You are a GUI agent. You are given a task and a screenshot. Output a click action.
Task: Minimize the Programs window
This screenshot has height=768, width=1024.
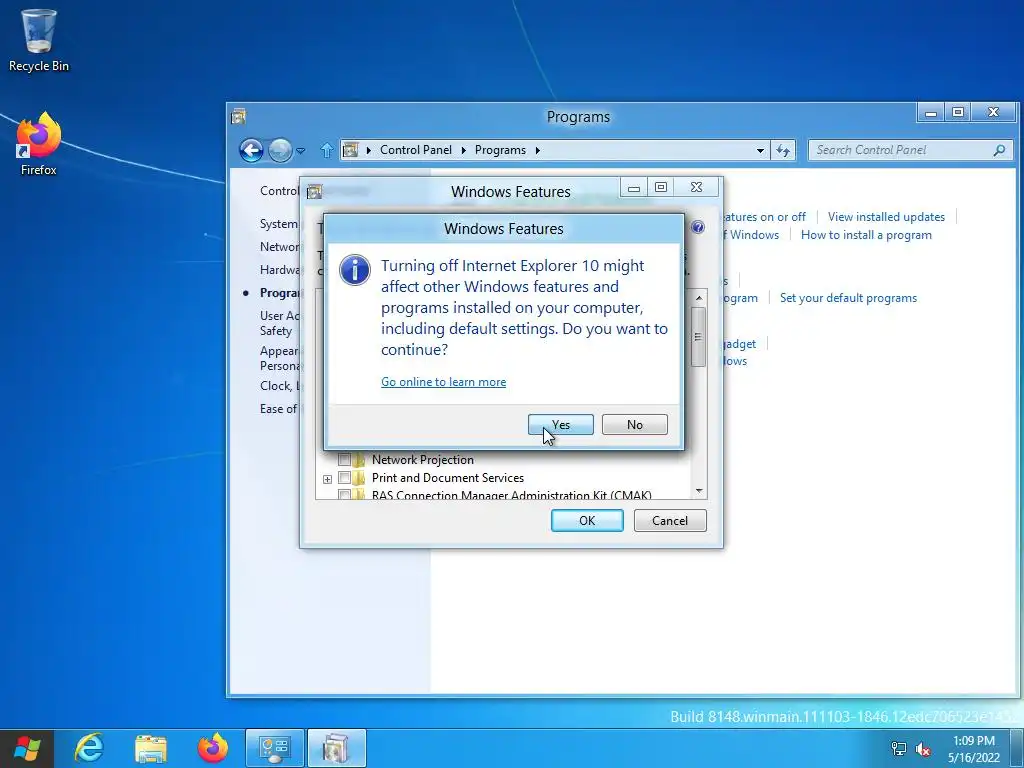(x=931, y=113)
